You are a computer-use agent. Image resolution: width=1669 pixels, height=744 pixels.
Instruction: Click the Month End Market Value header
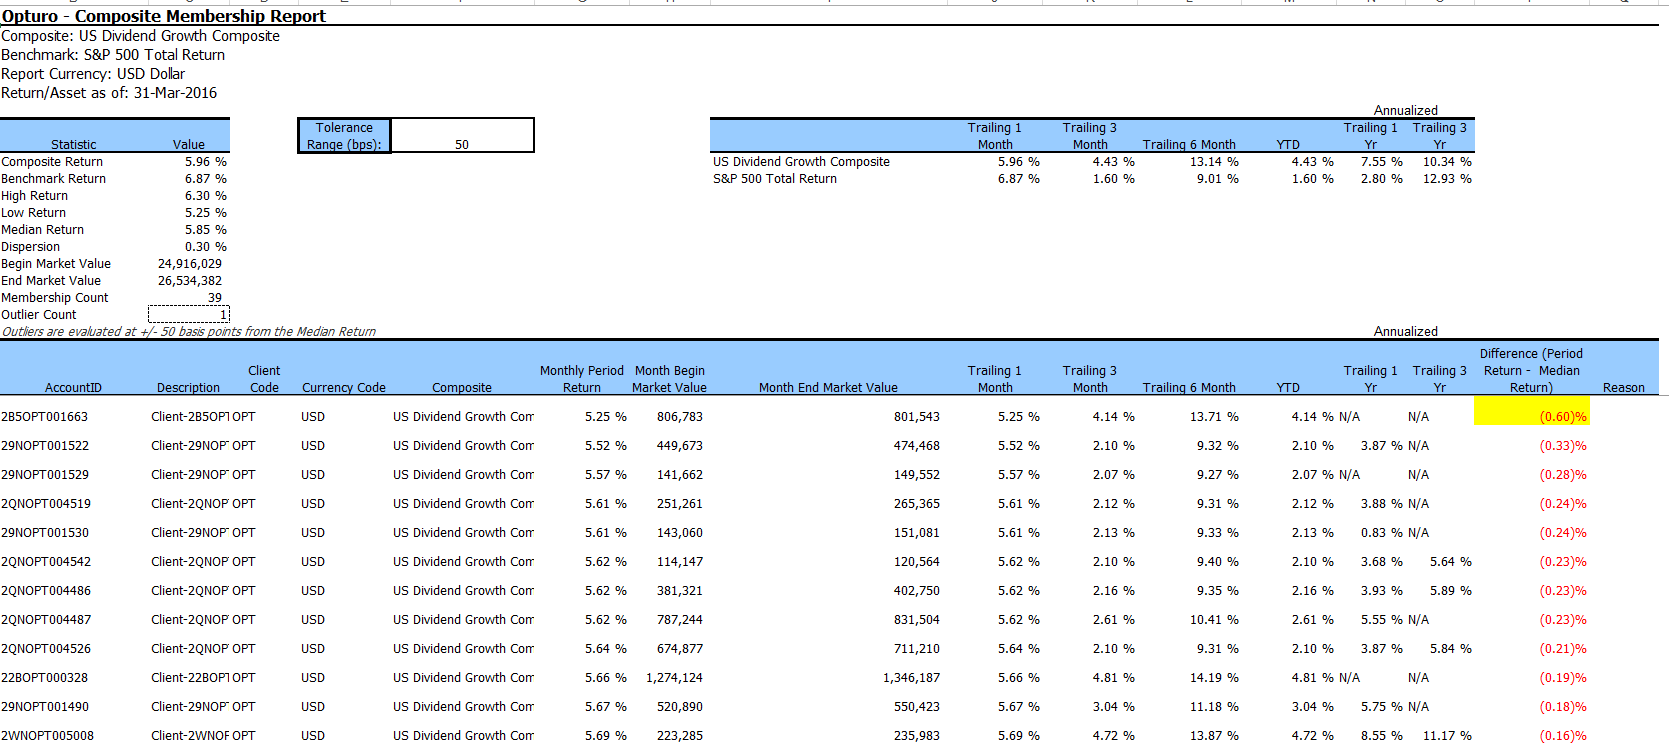(x=827, y=388)
